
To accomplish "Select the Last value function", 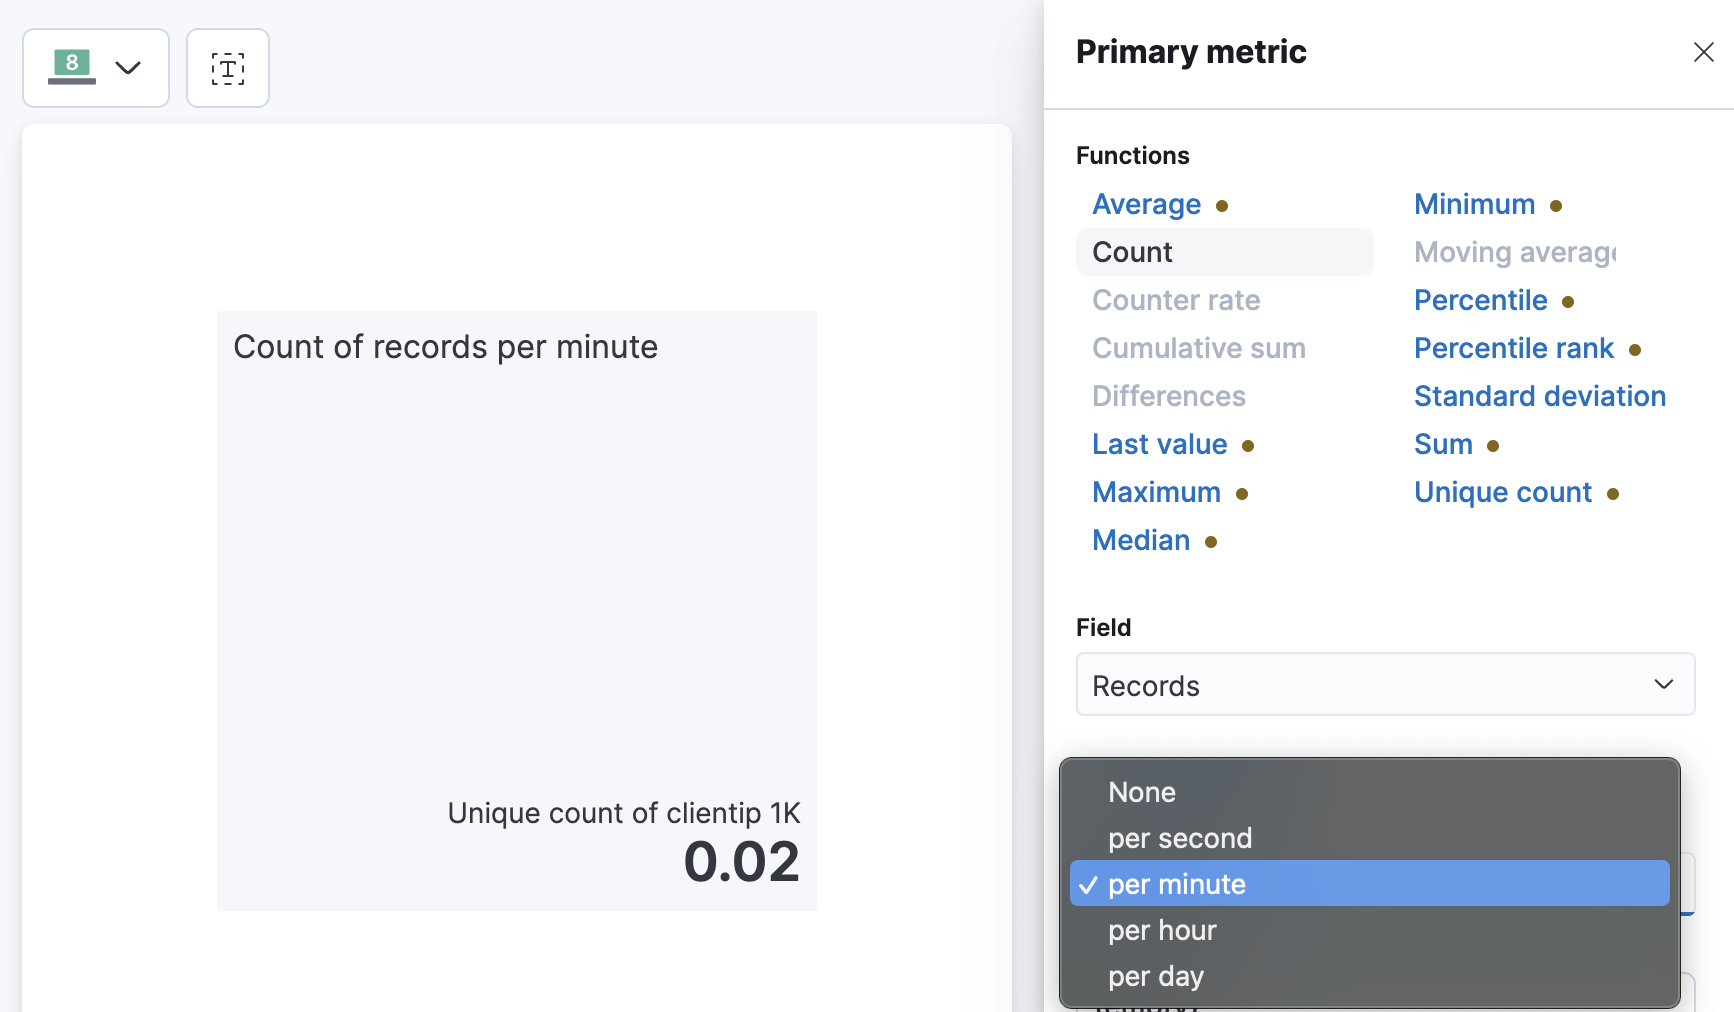I will click(1159, 444).
